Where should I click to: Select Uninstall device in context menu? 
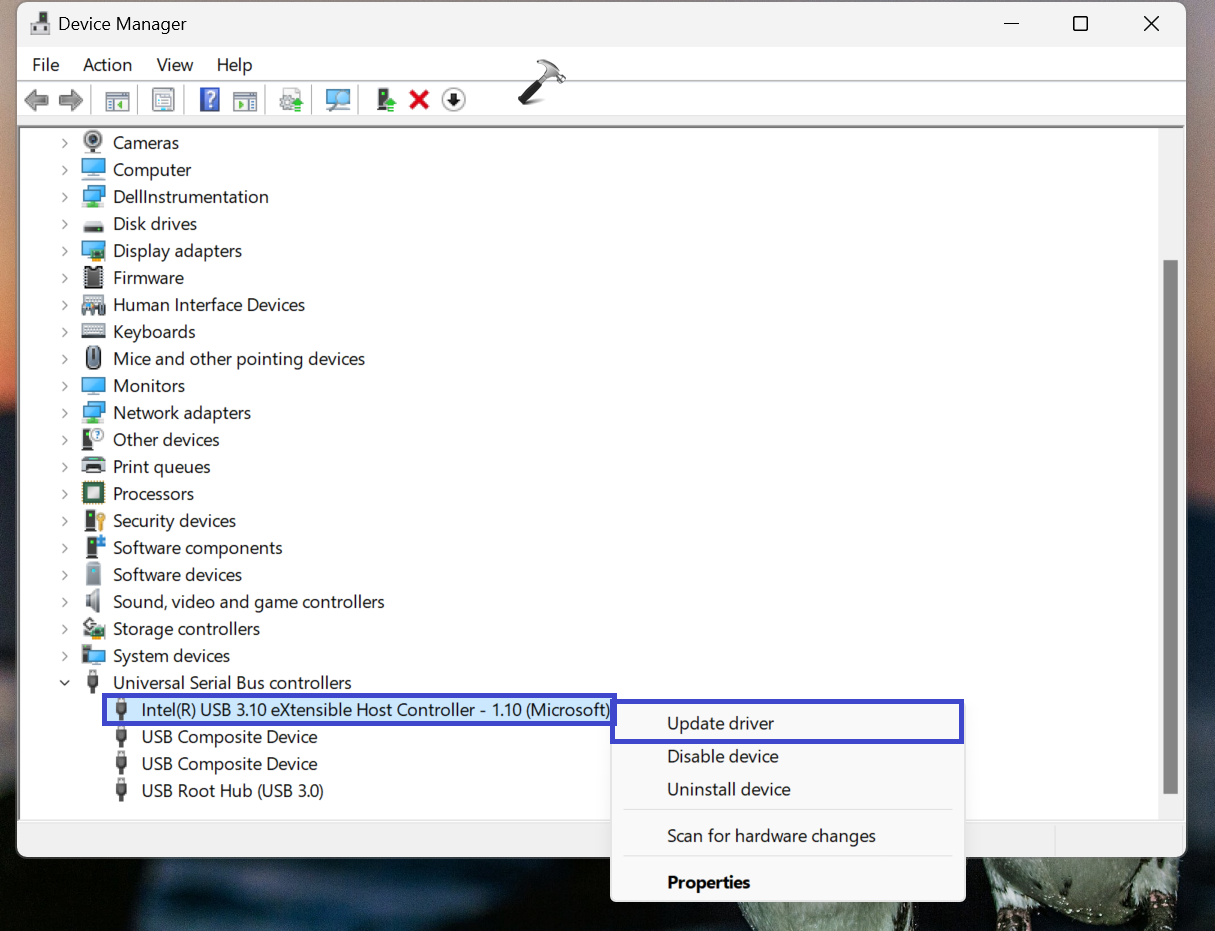(728, 790)
